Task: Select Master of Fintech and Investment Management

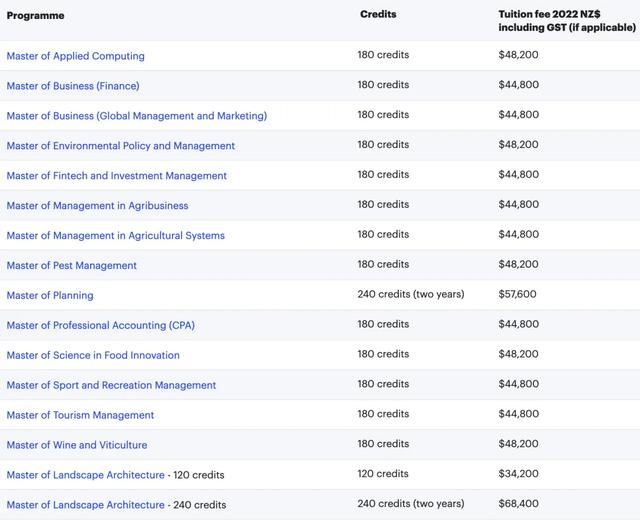Action: (x=116, y=176)
